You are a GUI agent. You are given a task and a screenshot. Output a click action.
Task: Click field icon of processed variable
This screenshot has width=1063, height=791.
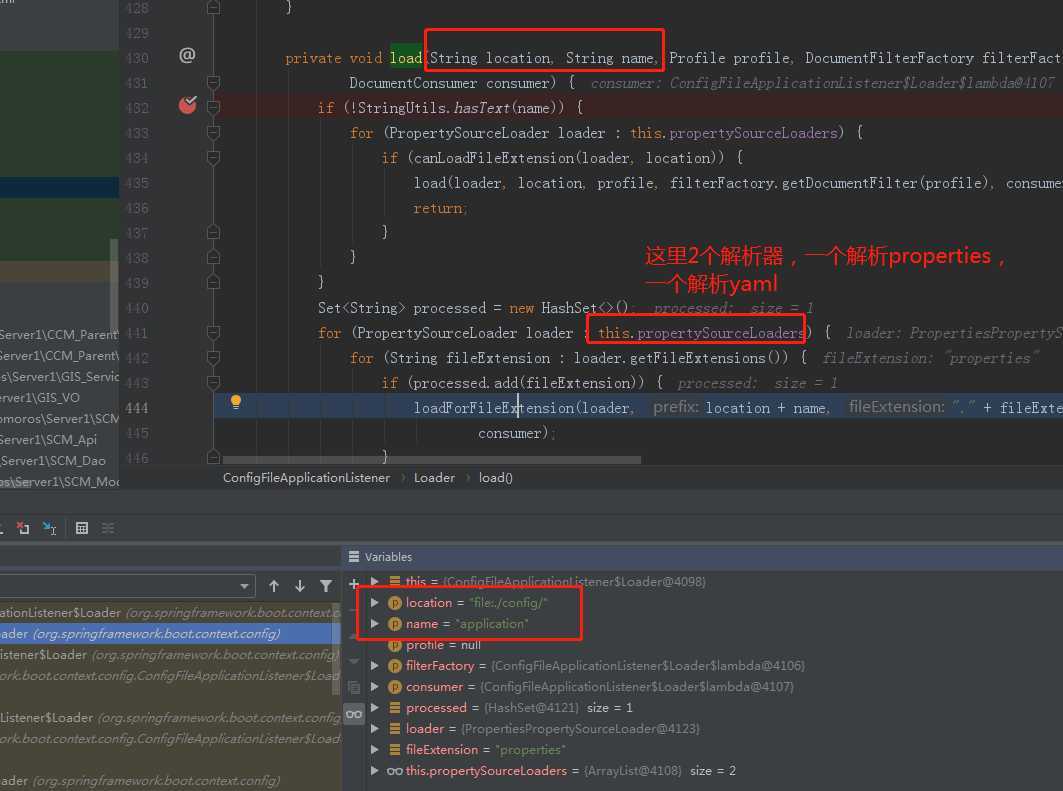click(395, 708)
